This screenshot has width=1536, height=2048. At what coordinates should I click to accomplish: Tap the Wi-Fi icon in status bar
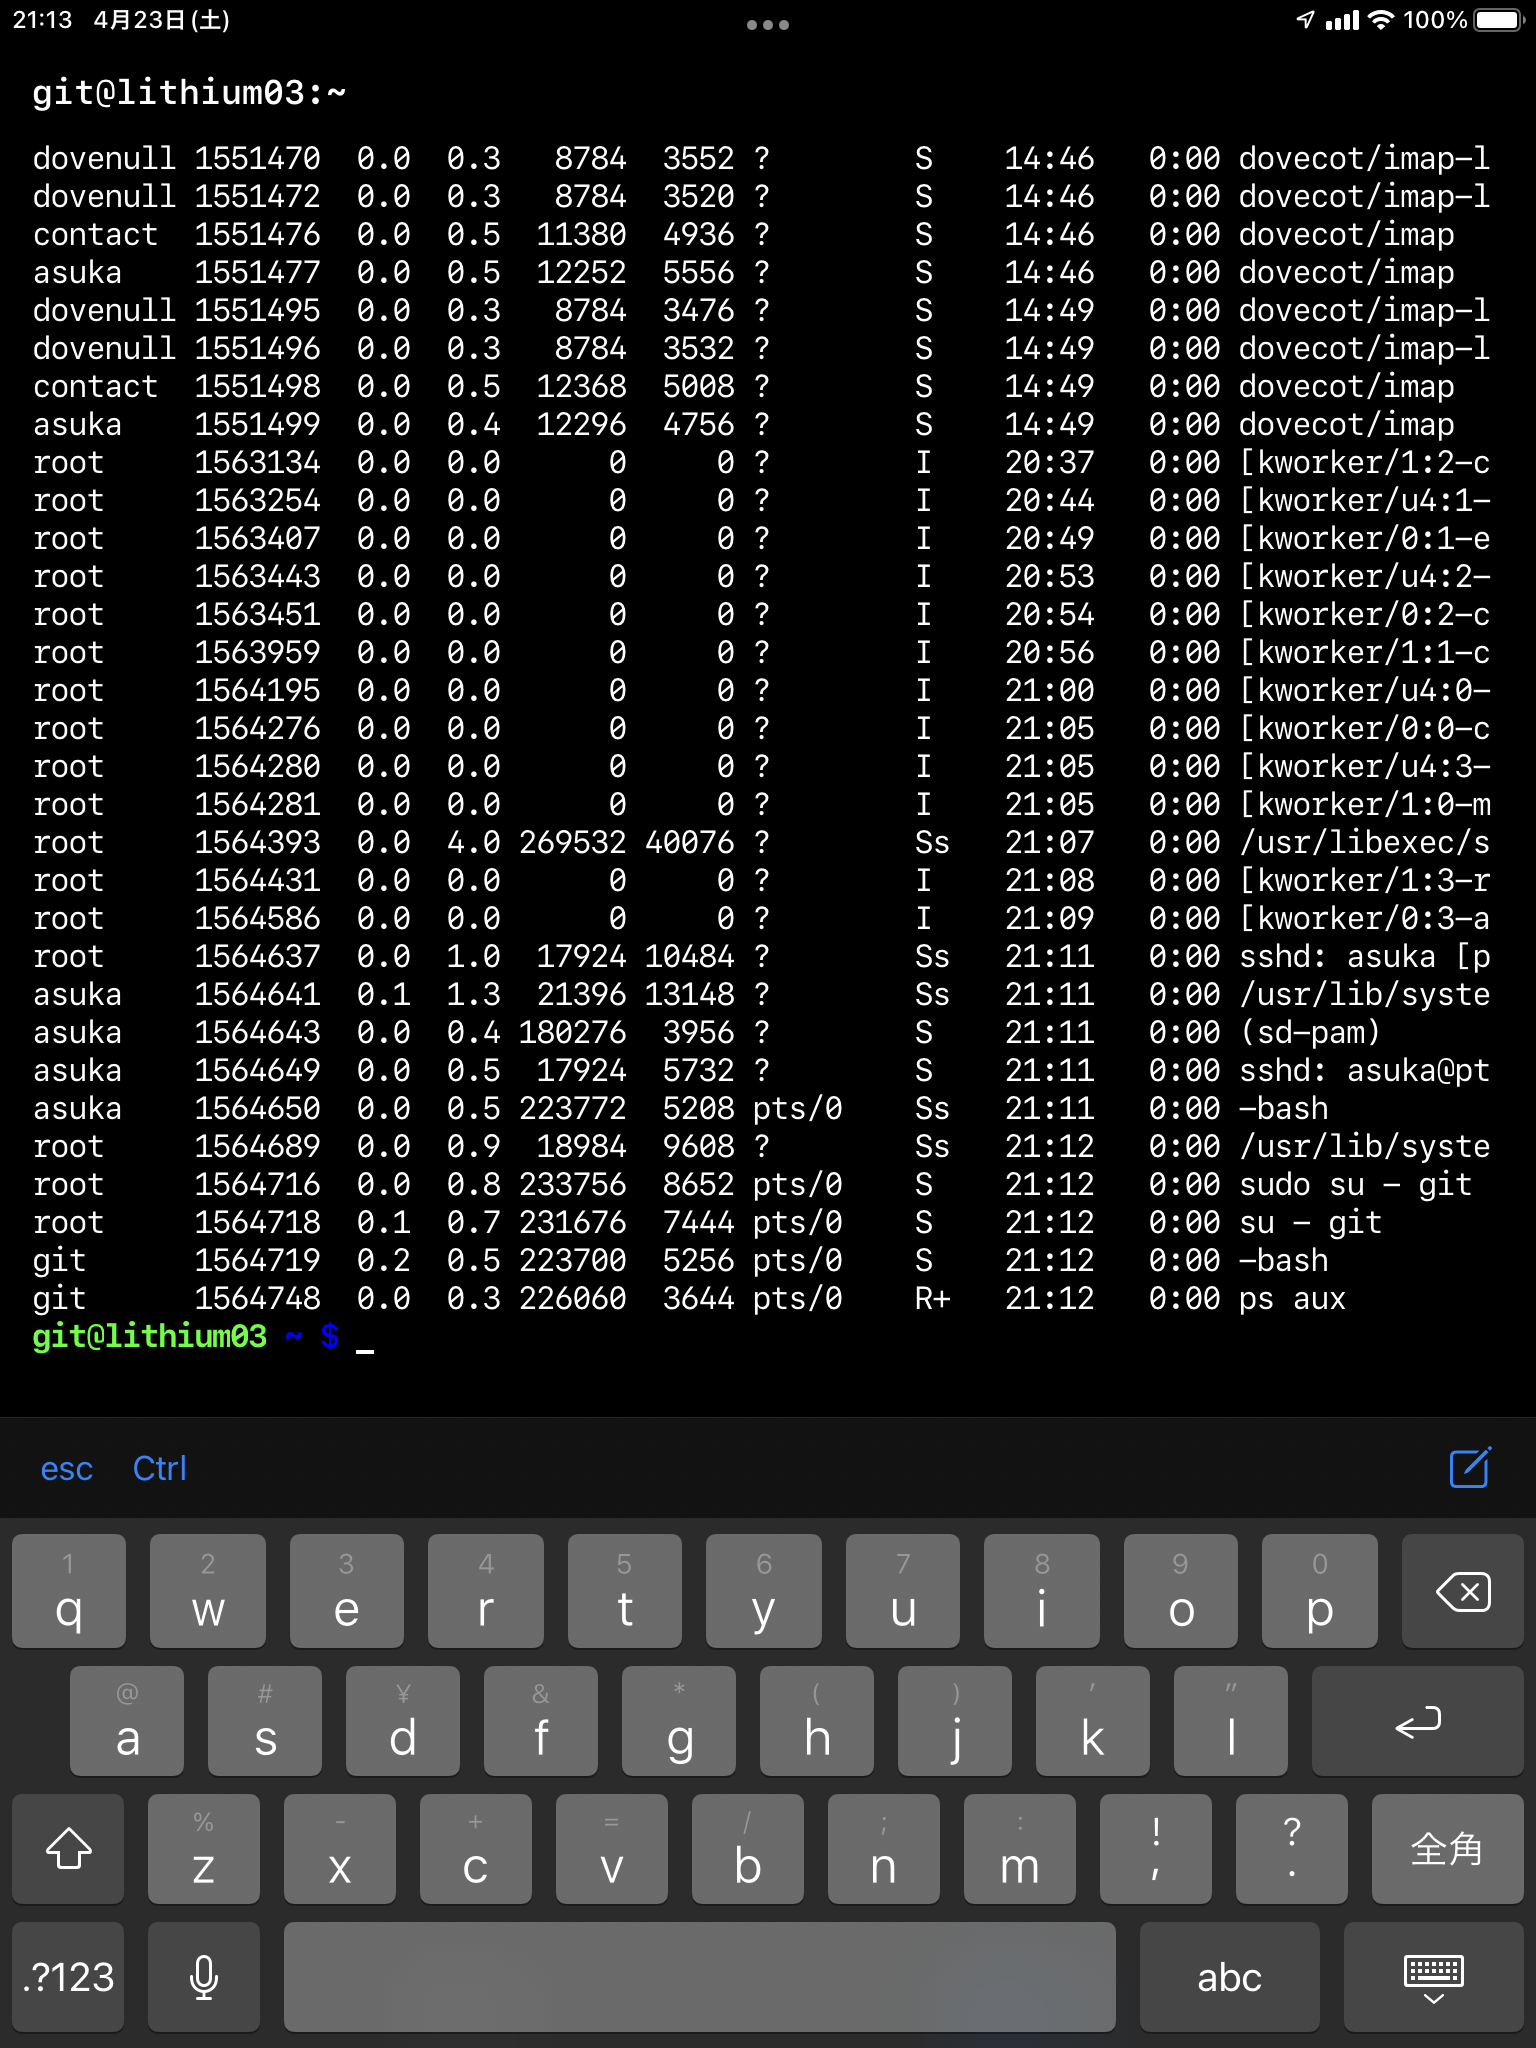(1380, 20)
